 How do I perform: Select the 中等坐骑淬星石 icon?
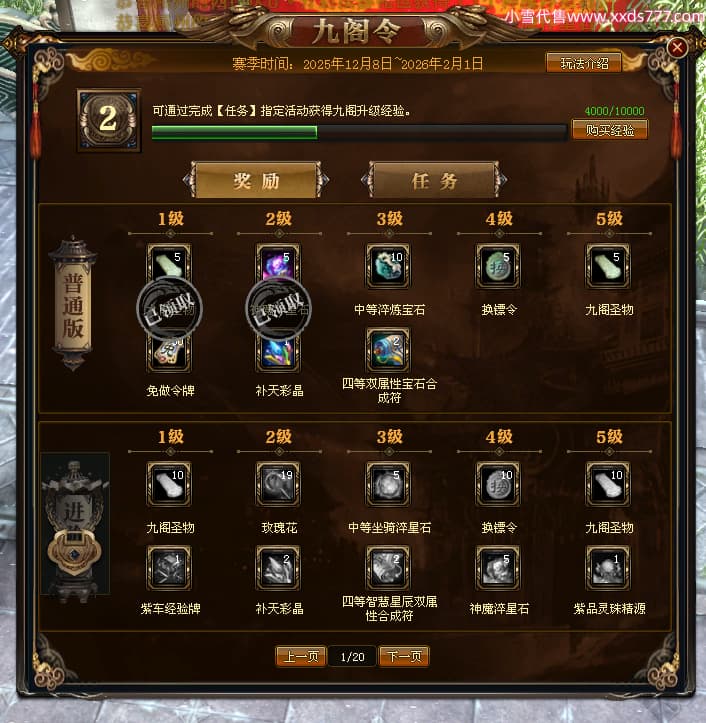point(388,484)
